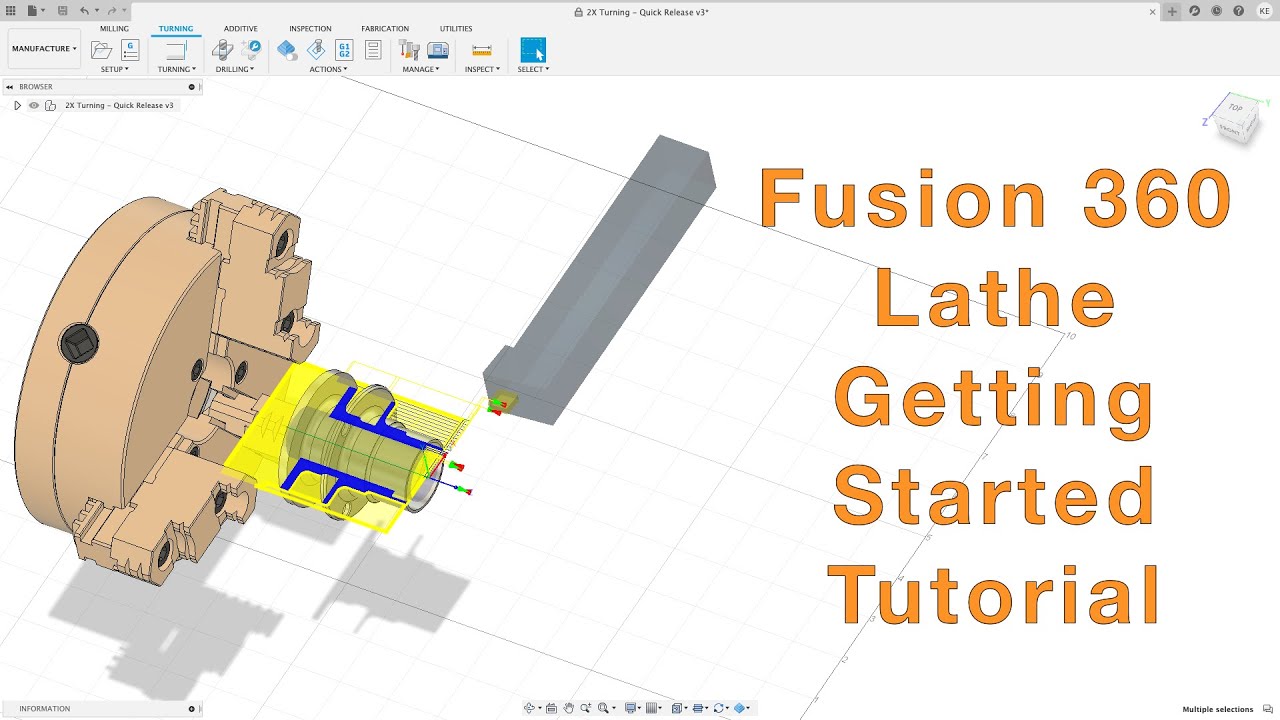Switch to the TURNING tab
The width and height of the screenshot is (1280, 720).
point(176,29)
